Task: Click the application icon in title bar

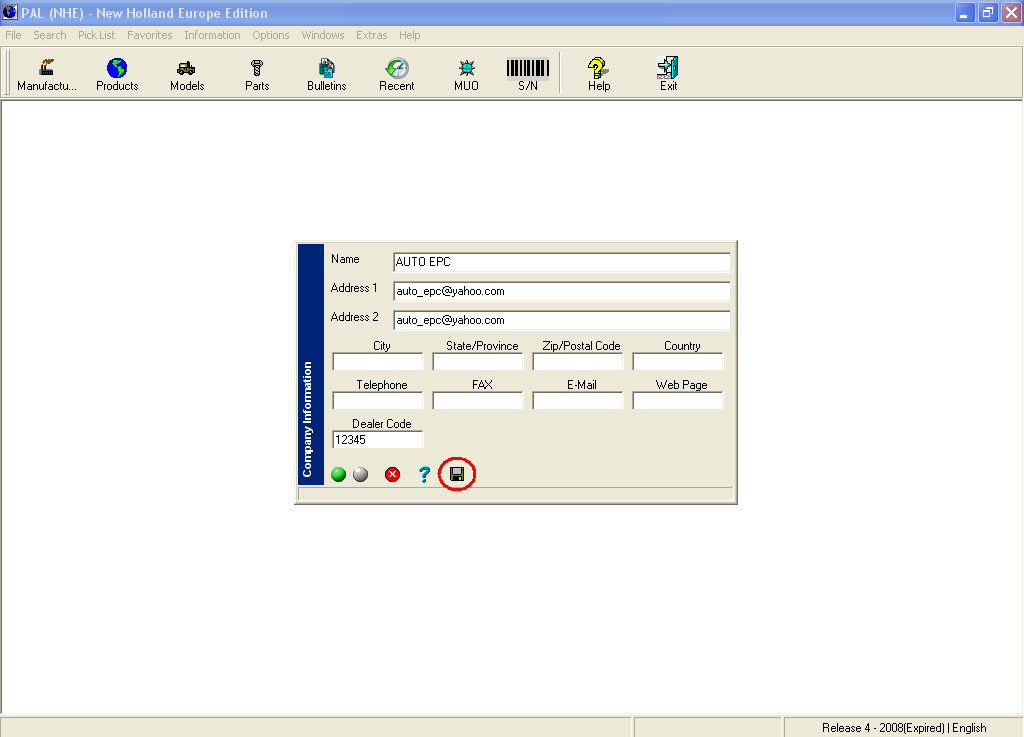Action: click(x=10, y=12)
